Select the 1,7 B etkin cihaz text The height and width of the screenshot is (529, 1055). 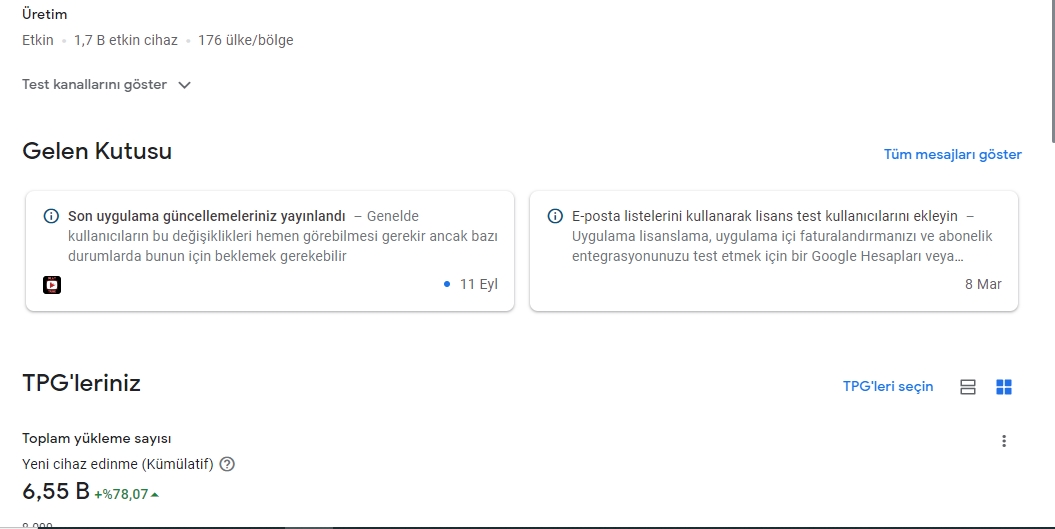click(126, 40)
